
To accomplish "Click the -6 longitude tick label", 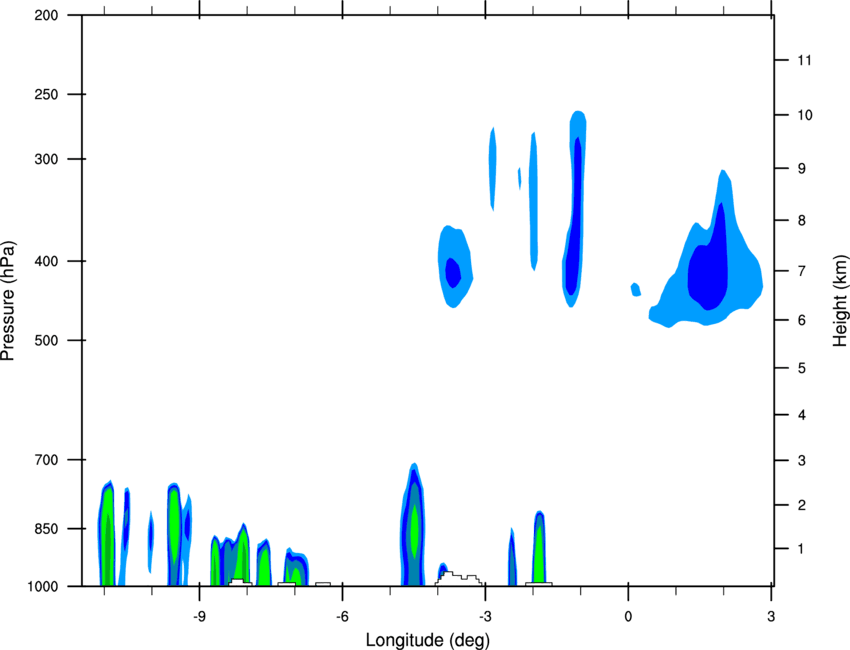I will pos(342,617).
